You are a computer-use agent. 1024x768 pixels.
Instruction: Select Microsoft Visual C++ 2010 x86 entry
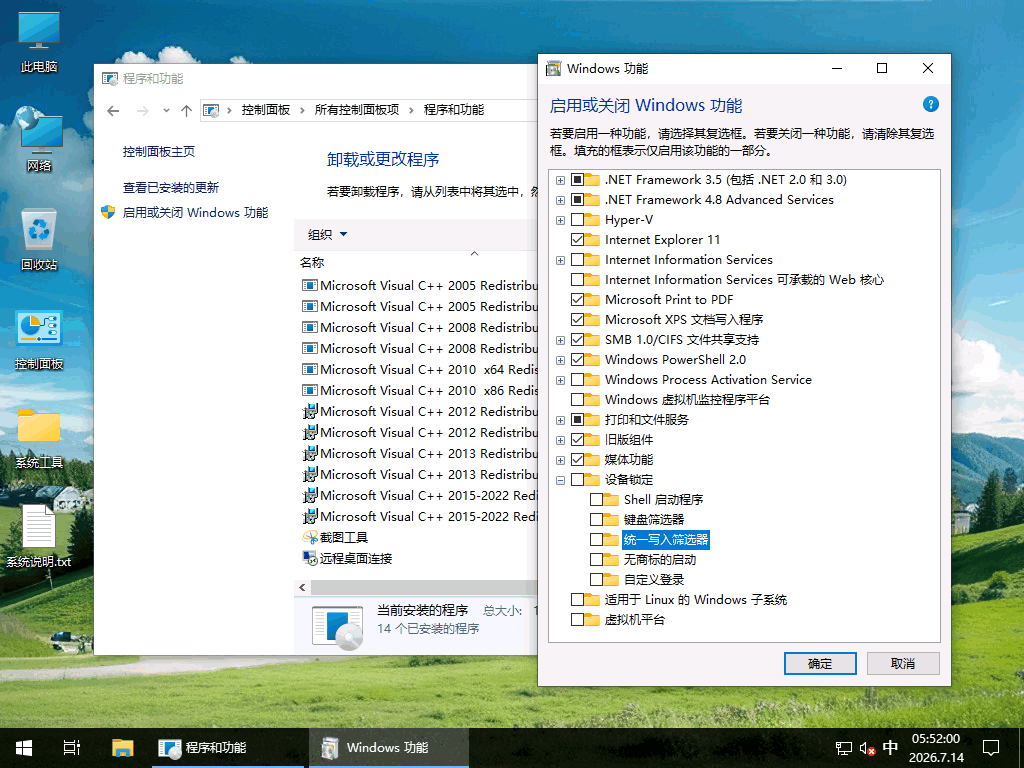coord(419,391)
